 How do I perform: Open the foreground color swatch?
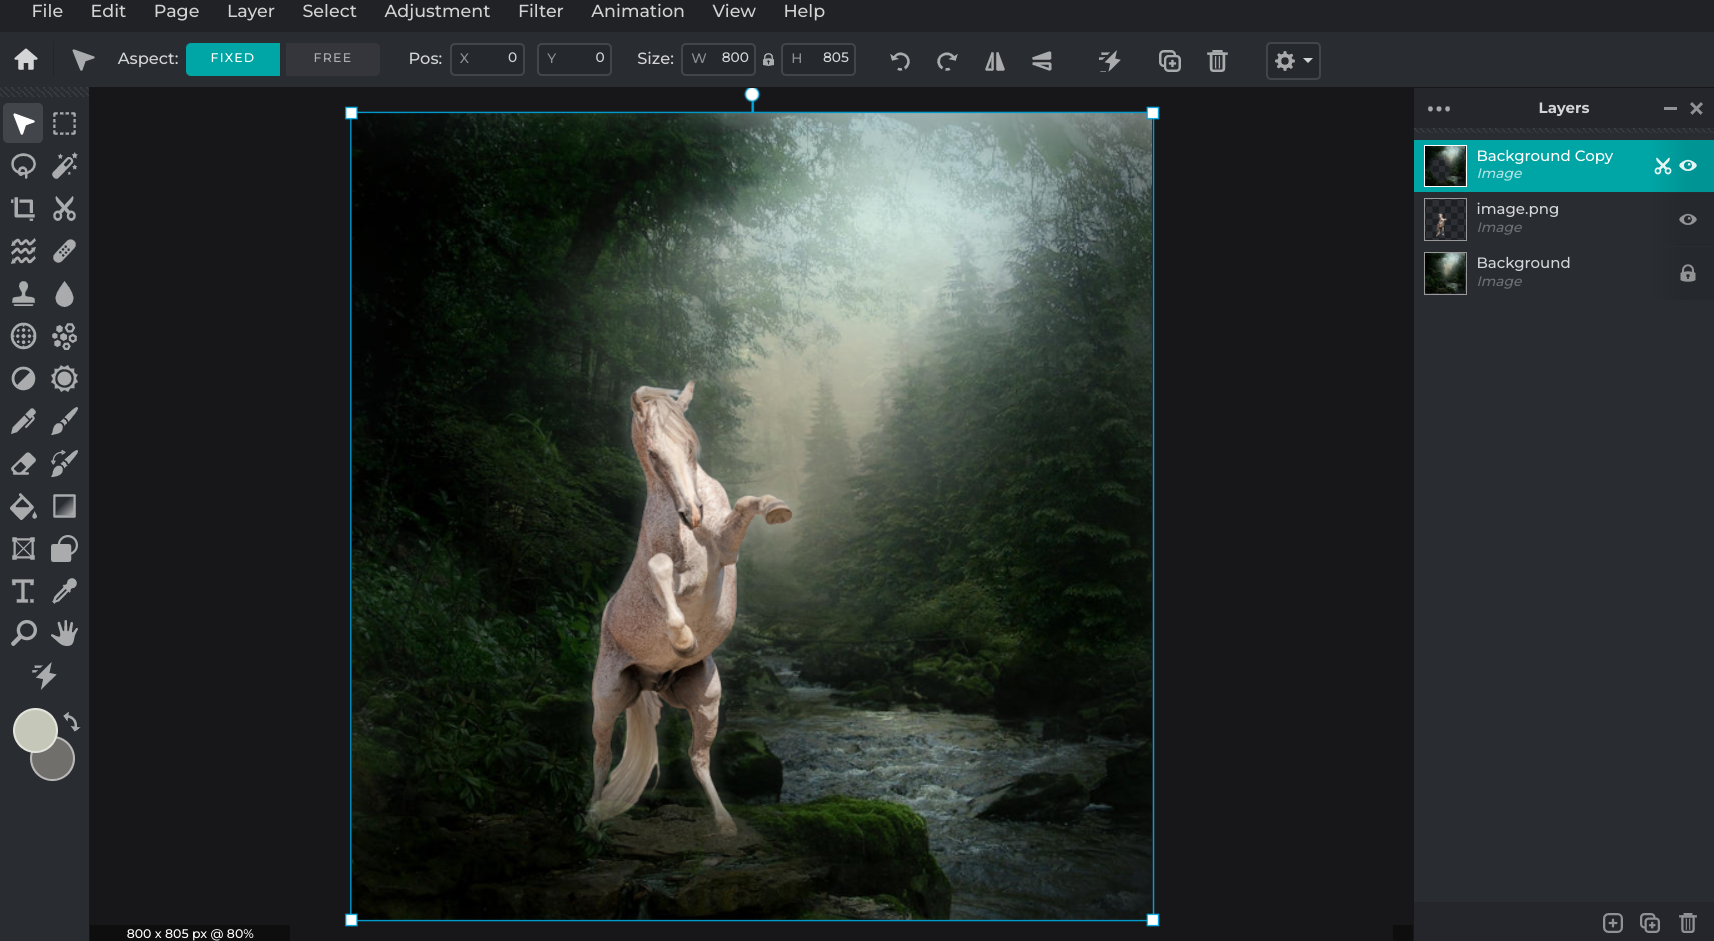34,730
